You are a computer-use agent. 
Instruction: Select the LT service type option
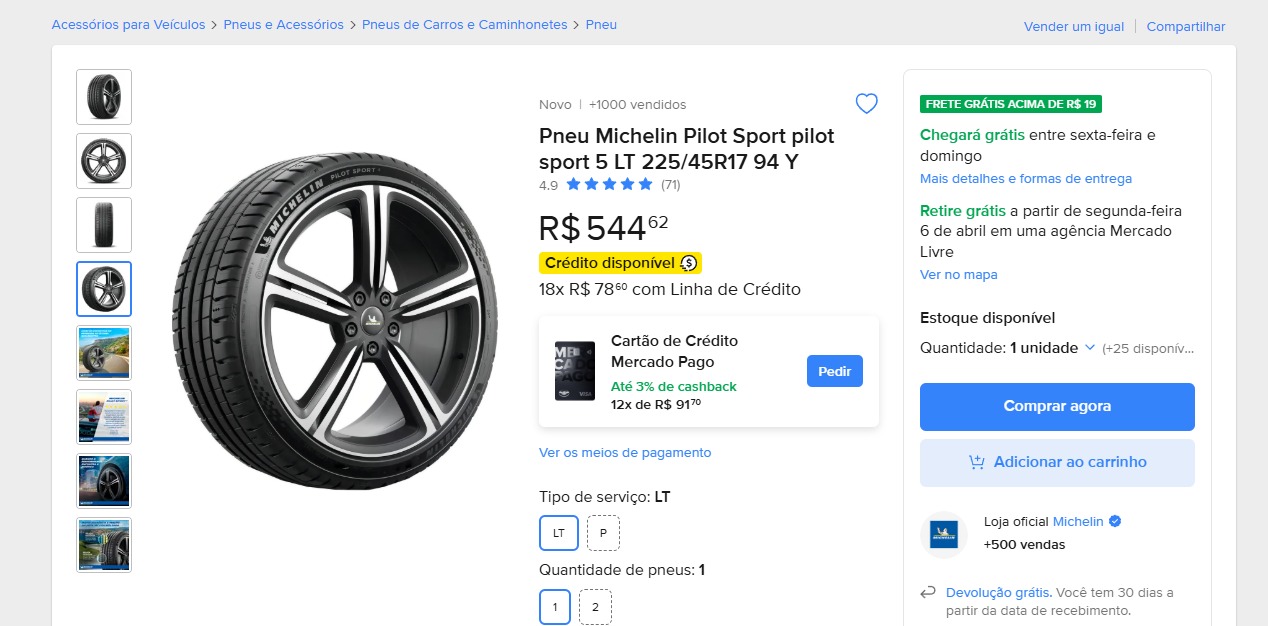point(559,533)
